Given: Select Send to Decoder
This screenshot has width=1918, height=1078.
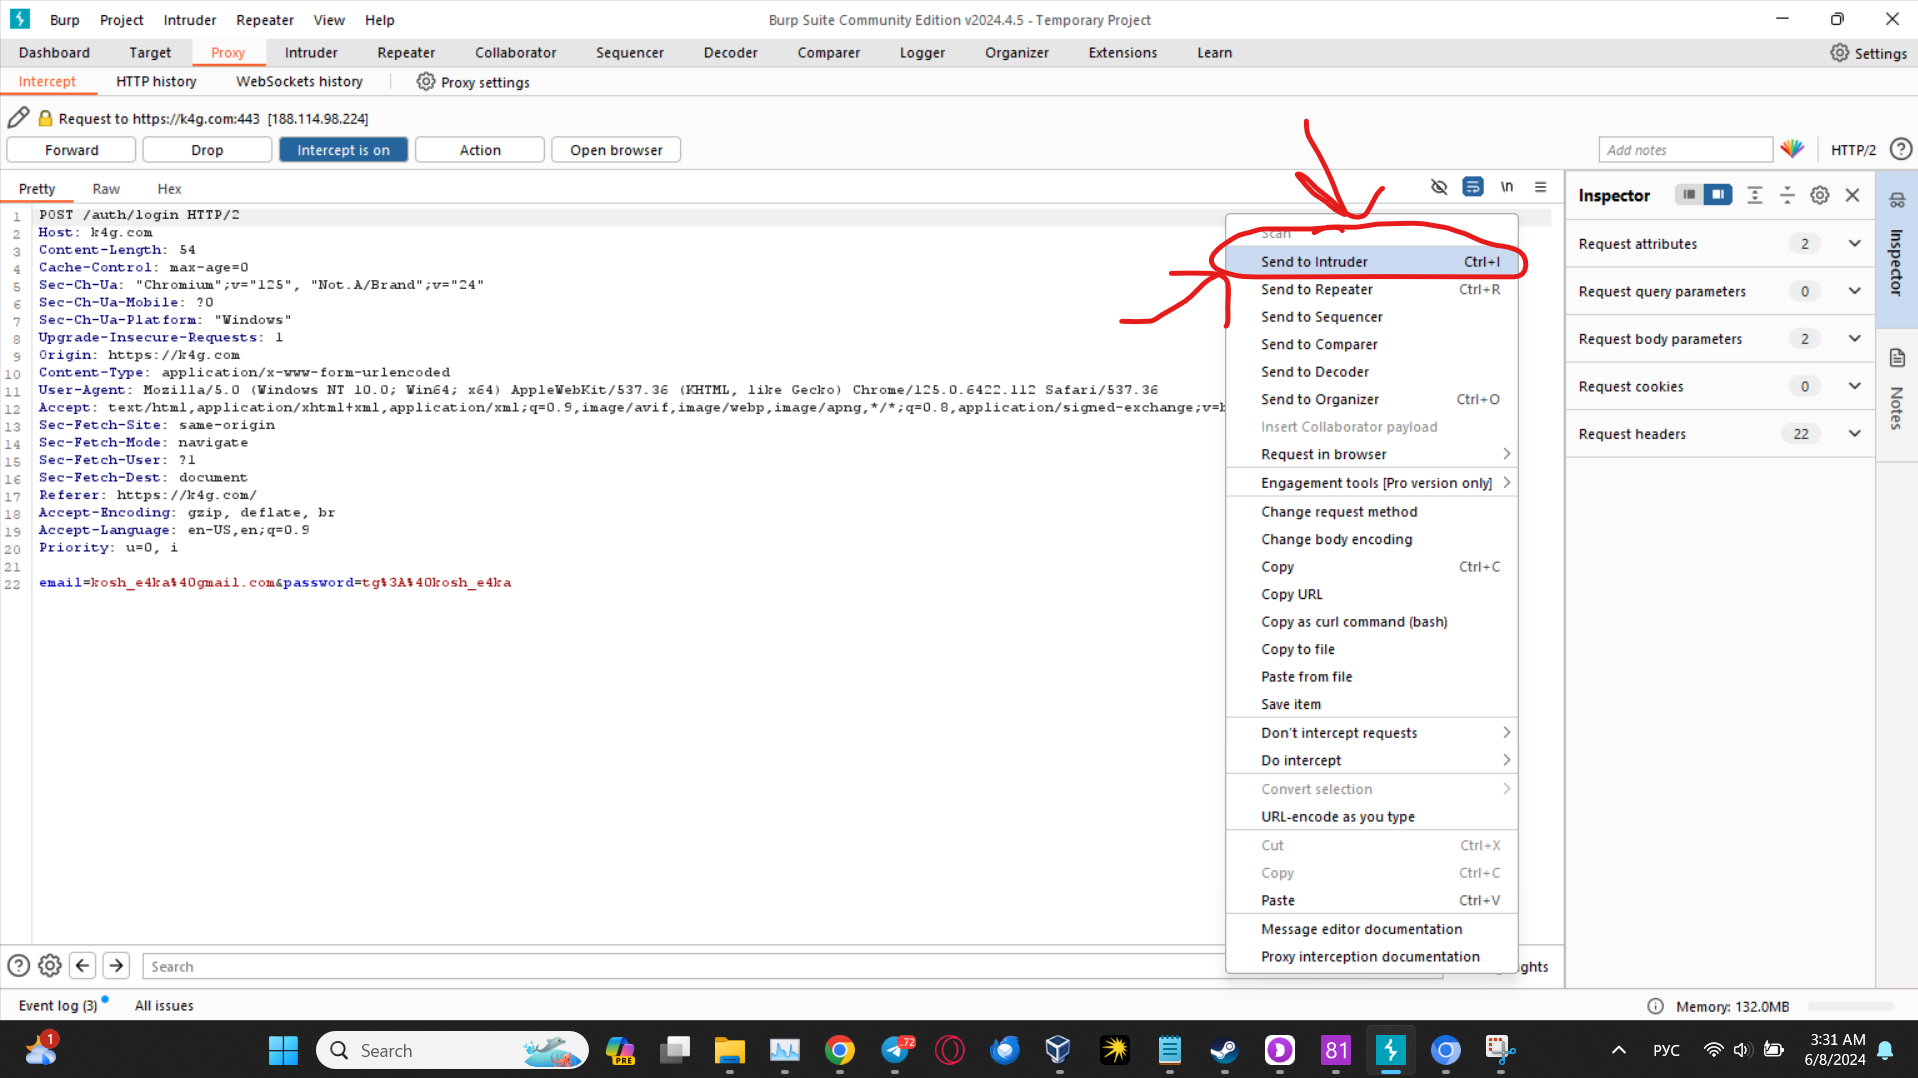Looking at the screenshot, I should (x=1372, y=372).
